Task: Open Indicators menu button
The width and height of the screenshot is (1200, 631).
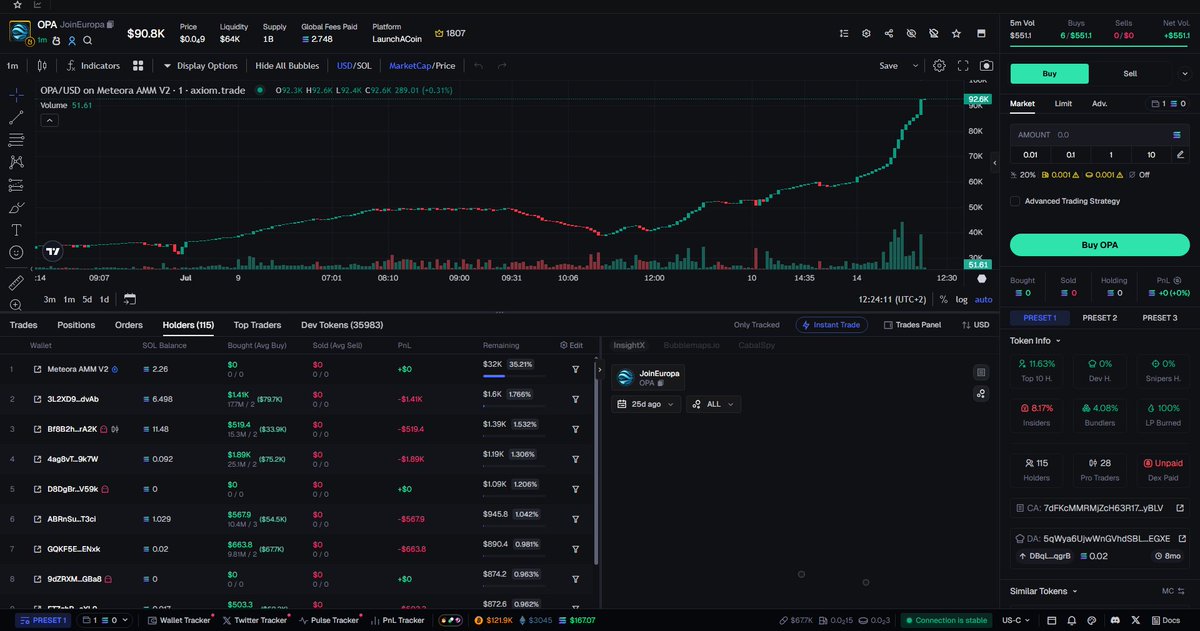Action: 93,66
